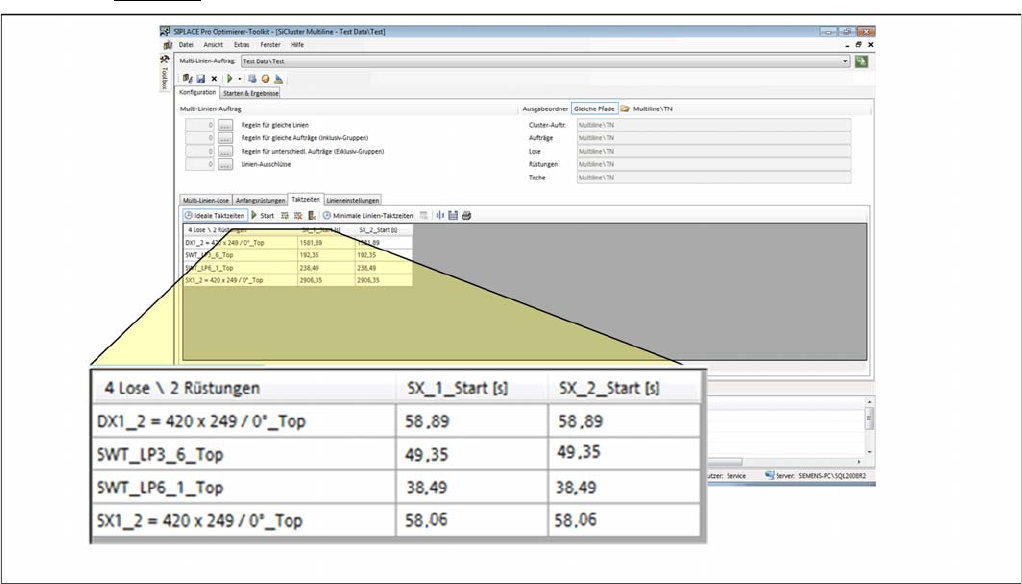Click the green go icon beside order field
This screenshot has width=1022, height=584.
tap(860, 61)
